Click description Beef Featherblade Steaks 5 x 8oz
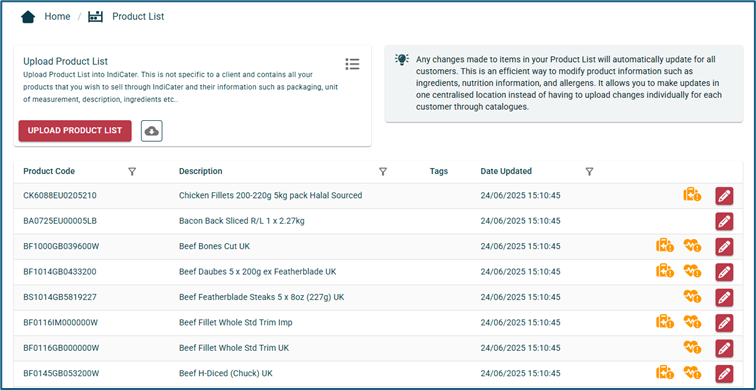Screen dimensions: 756x390 (261, 297)
